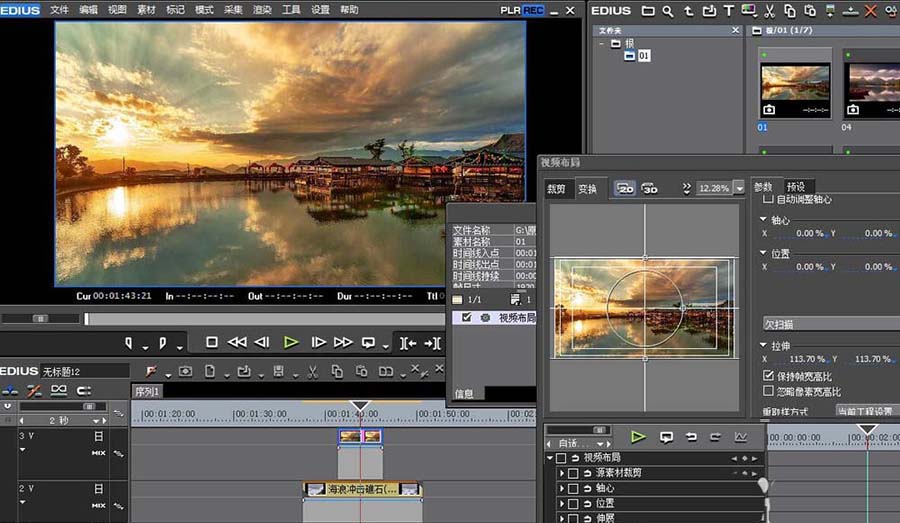The height and width of the screenshot is (523, 900).
Task: Open the 文件 menu
Action: (60, 9)
